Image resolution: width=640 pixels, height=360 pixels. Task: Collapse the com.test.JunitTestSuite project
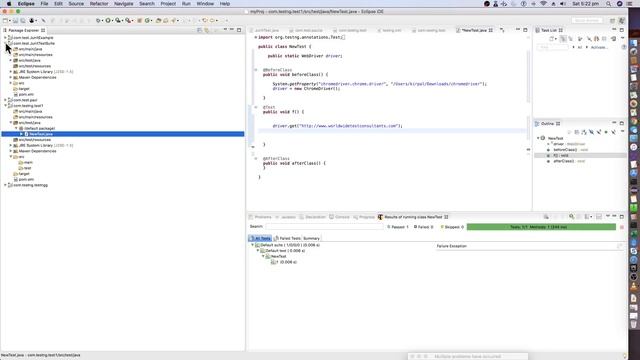pyautogui.click(x=5, y=43)
